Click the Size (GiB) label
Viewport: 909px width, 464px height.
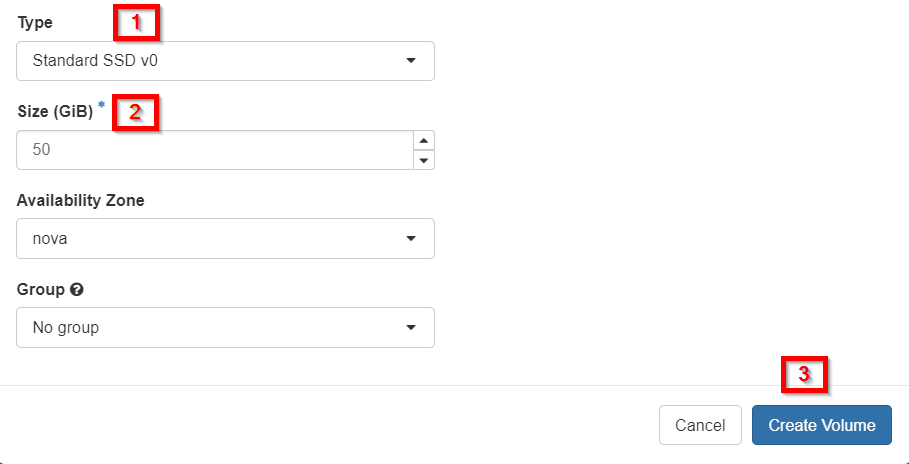55,112
